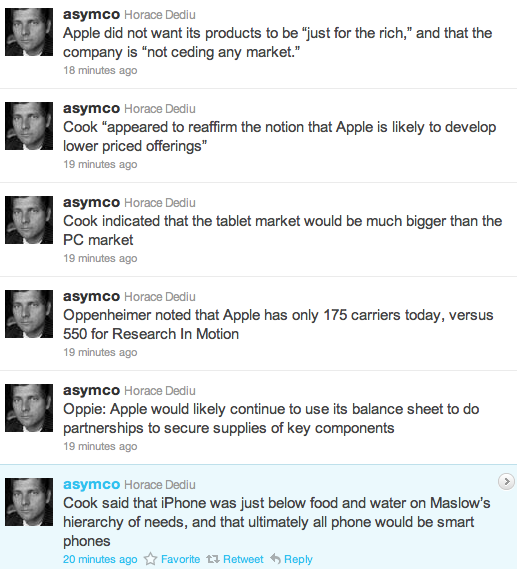
Task: Click avatar beside the Oppie balance sheet tweet
Action: click(x=29, y=408)
